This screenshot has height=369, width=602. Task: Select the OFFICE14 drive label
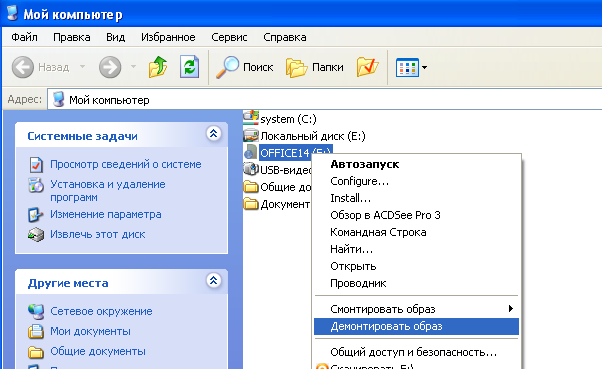tap(295, 153)
